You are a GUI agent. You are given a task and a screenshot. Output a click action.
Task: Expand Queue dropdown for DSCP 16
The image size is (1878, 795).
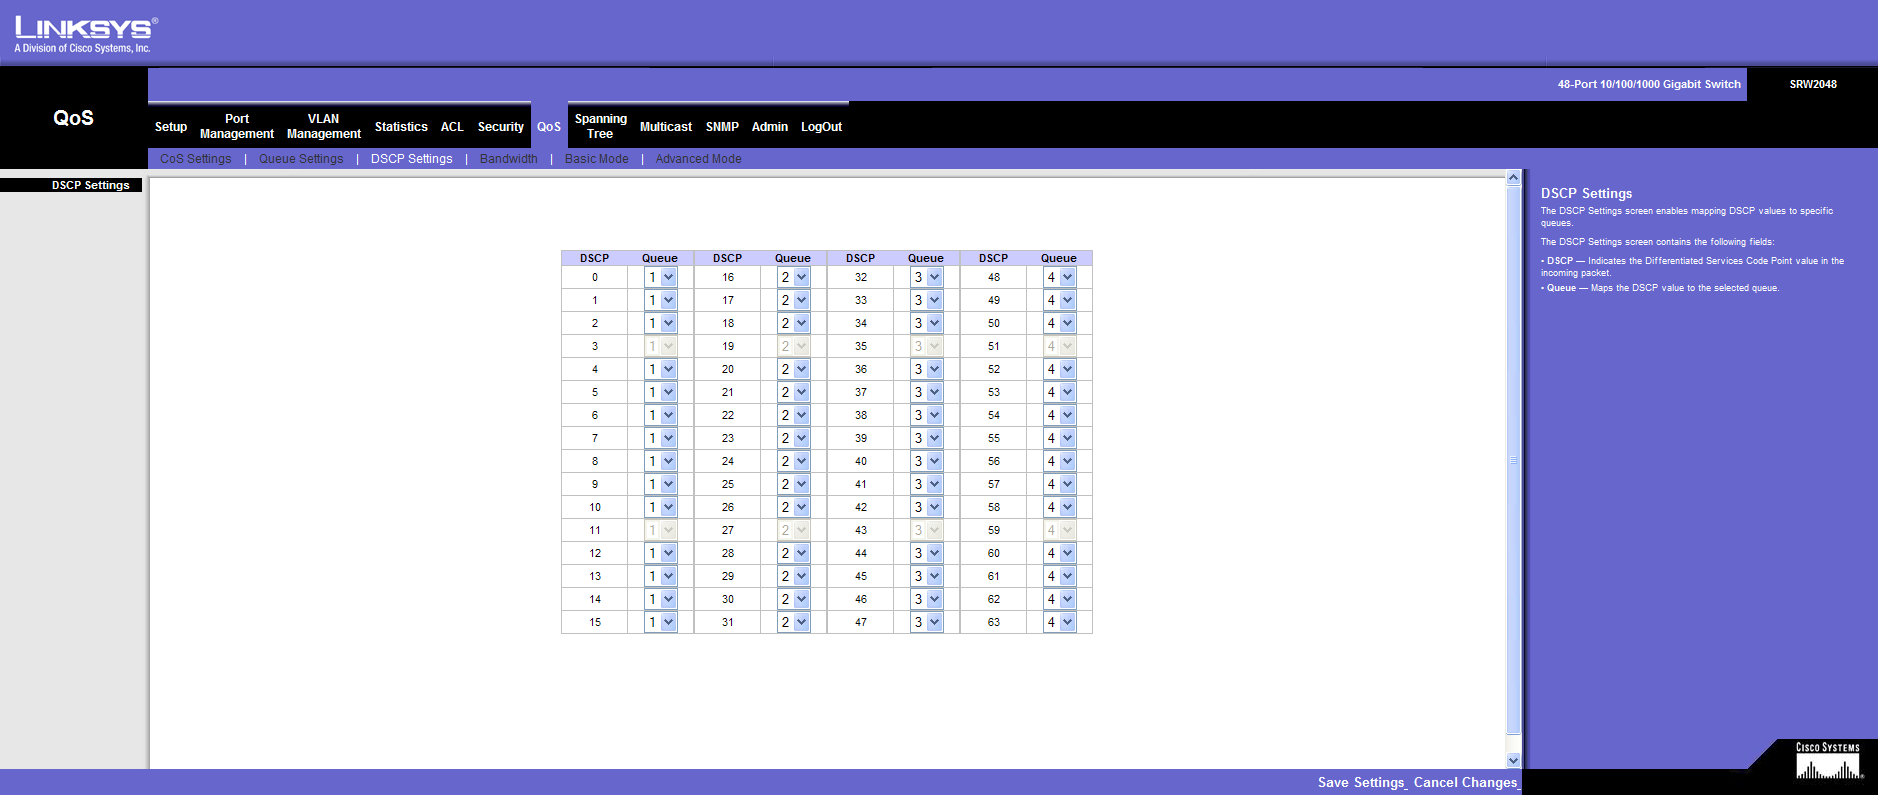(793, 277)
